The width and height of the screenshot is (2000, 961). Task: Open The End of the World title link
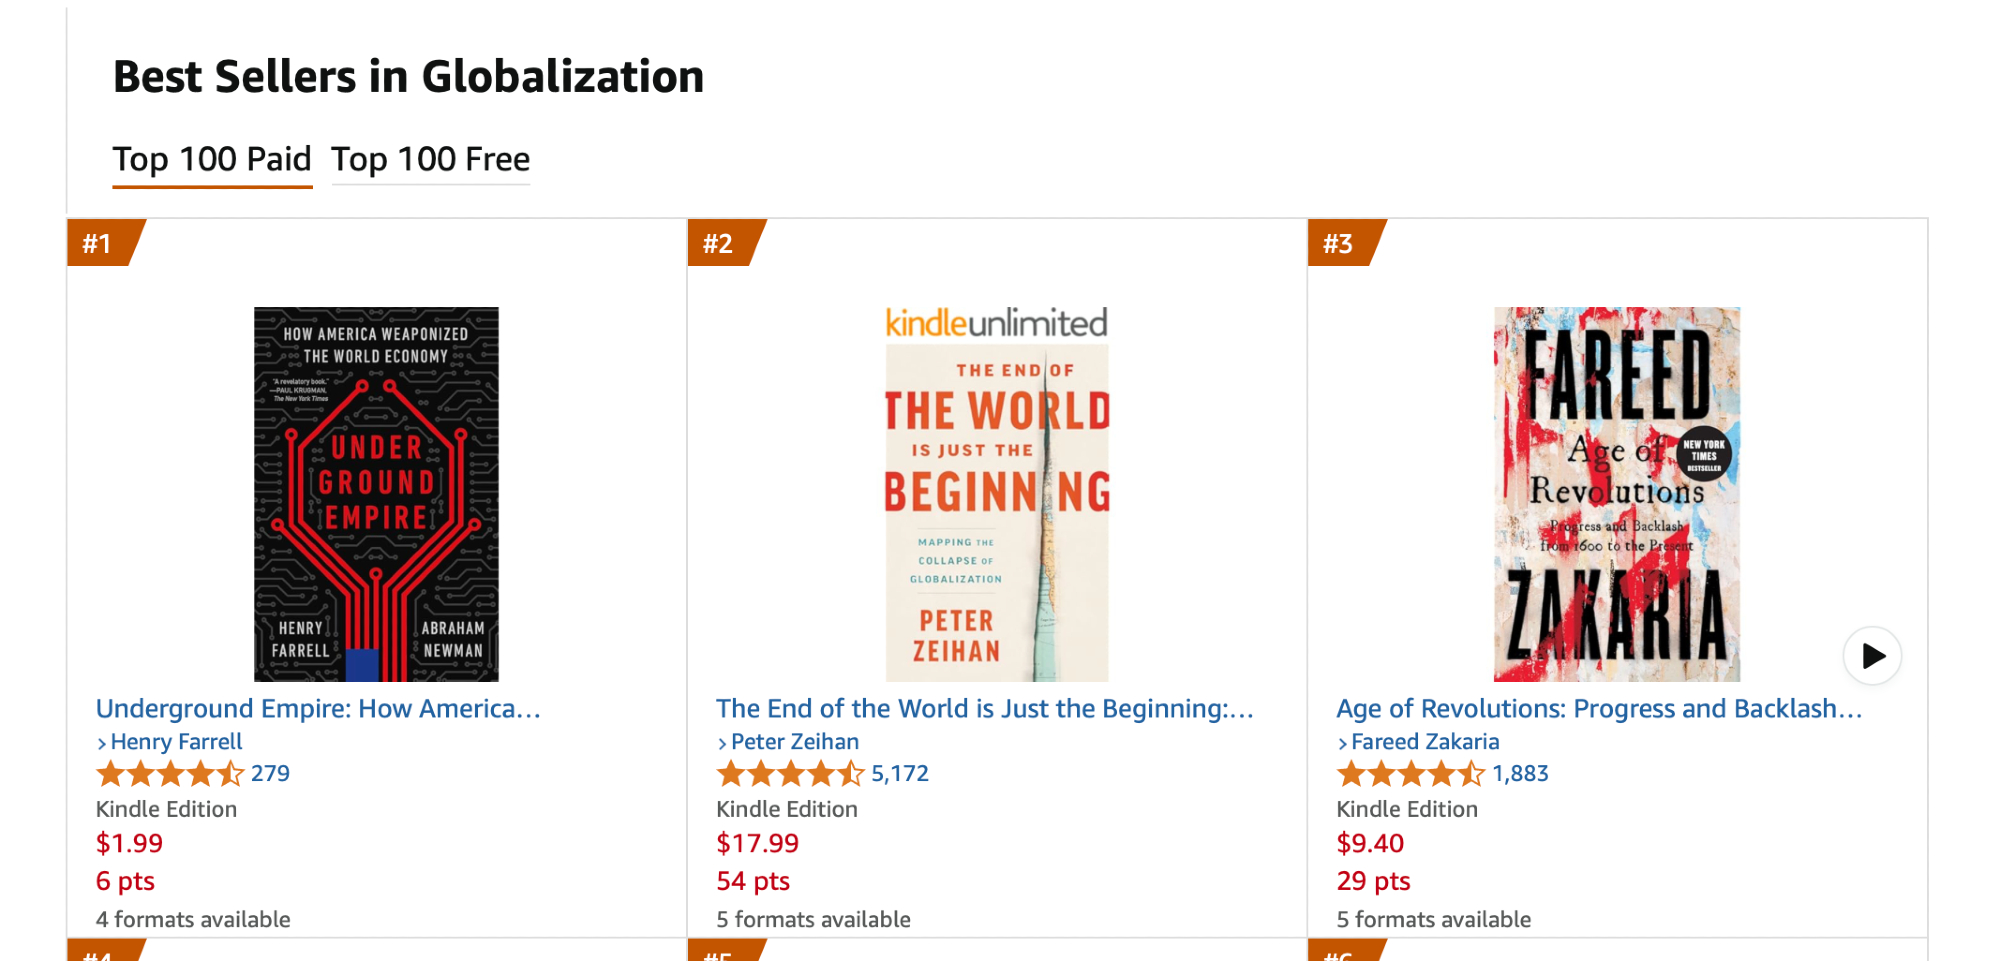click(x=984, y=709)
